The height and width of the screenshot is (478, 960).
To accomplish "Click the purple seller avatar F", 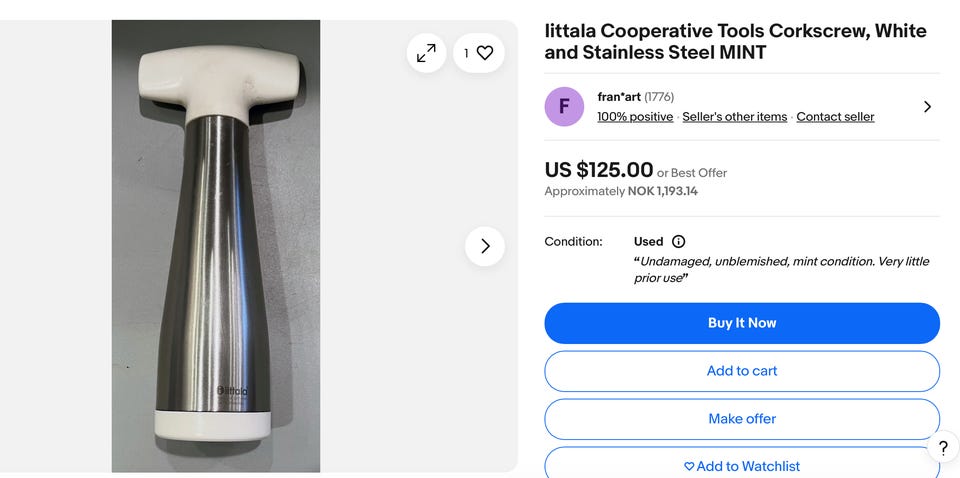I will [564, 107].
